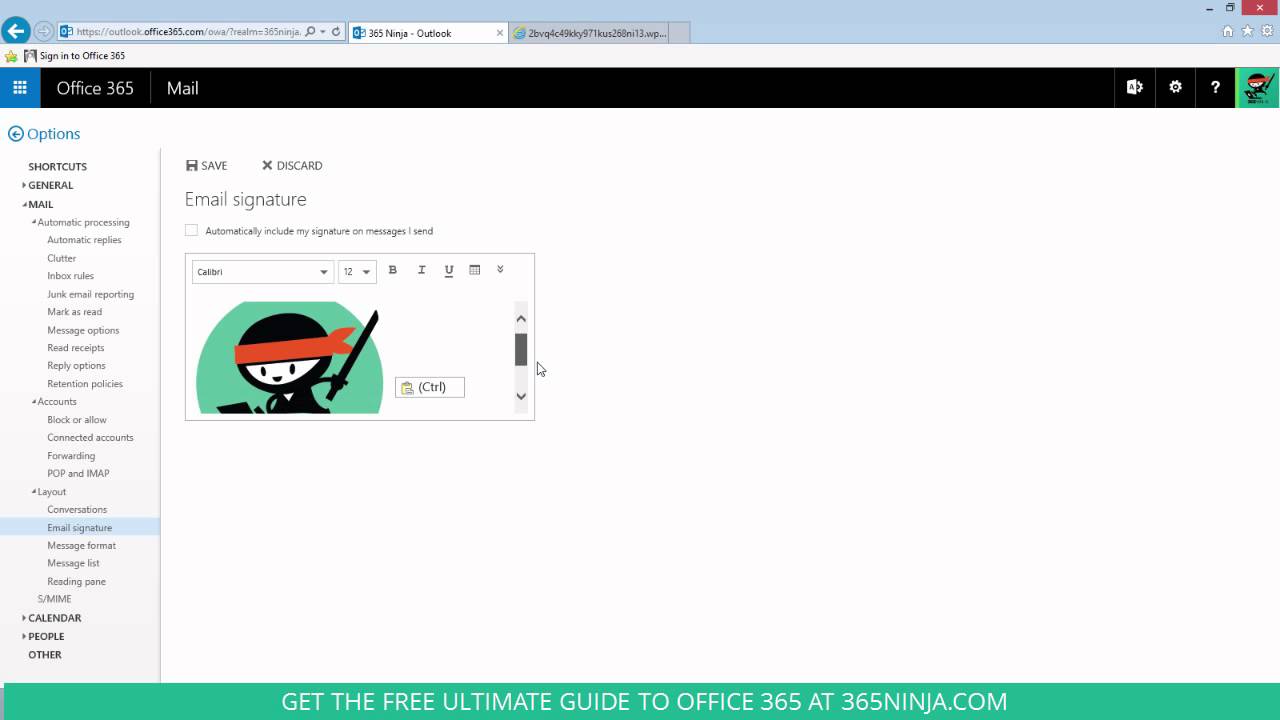This screenshot has height=720, width=1280.
Task: Click the ninja profile avatar
Action: pos(1258,87)
